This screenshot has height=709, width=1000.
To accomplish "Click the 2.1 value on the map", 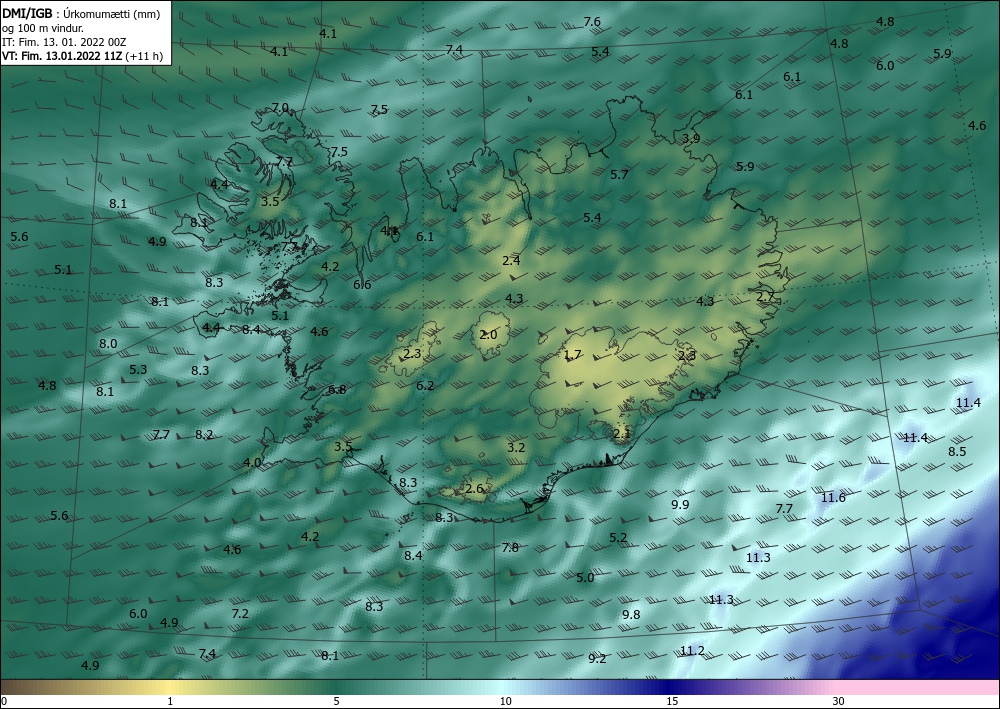I will 621,434.
